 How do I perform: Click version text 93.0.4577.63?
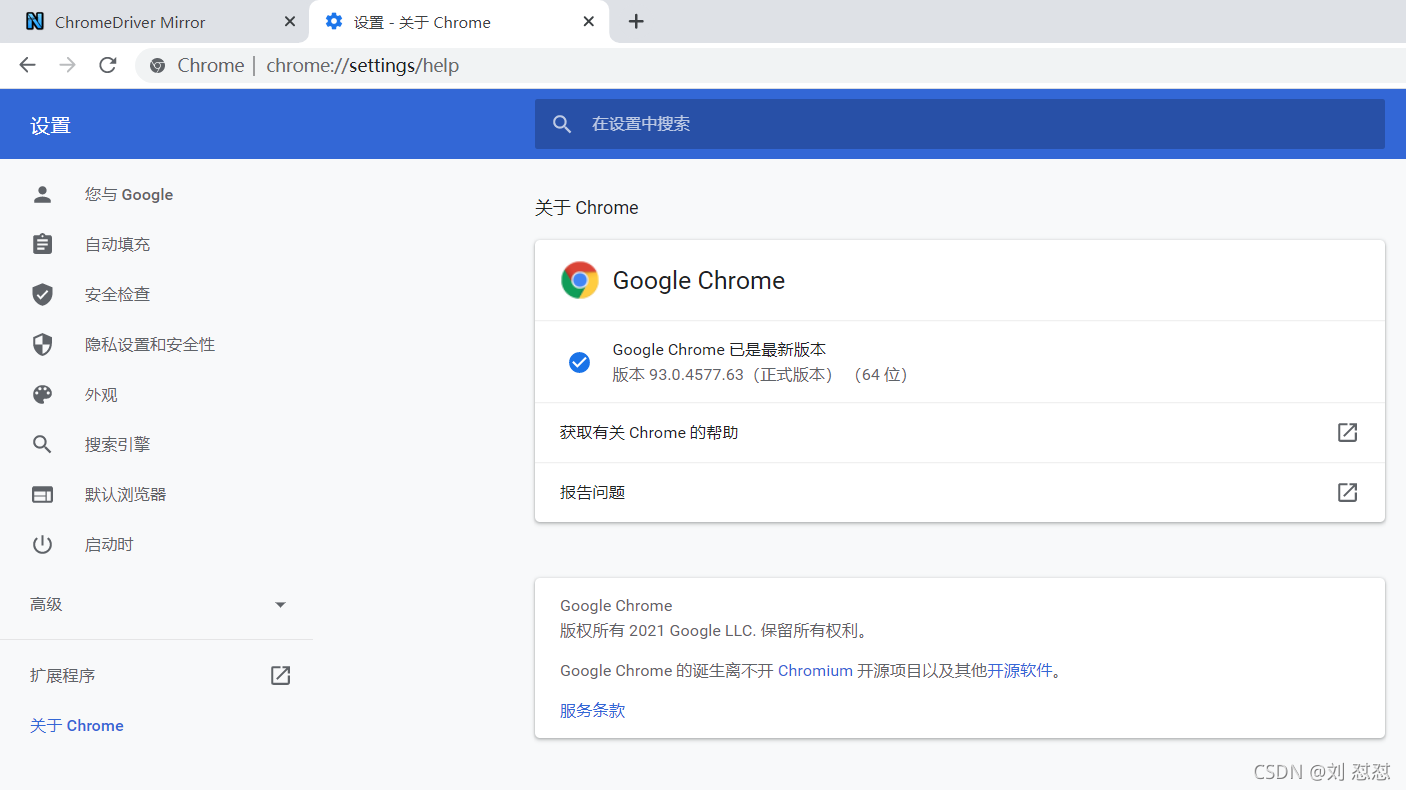coord(697,375)
